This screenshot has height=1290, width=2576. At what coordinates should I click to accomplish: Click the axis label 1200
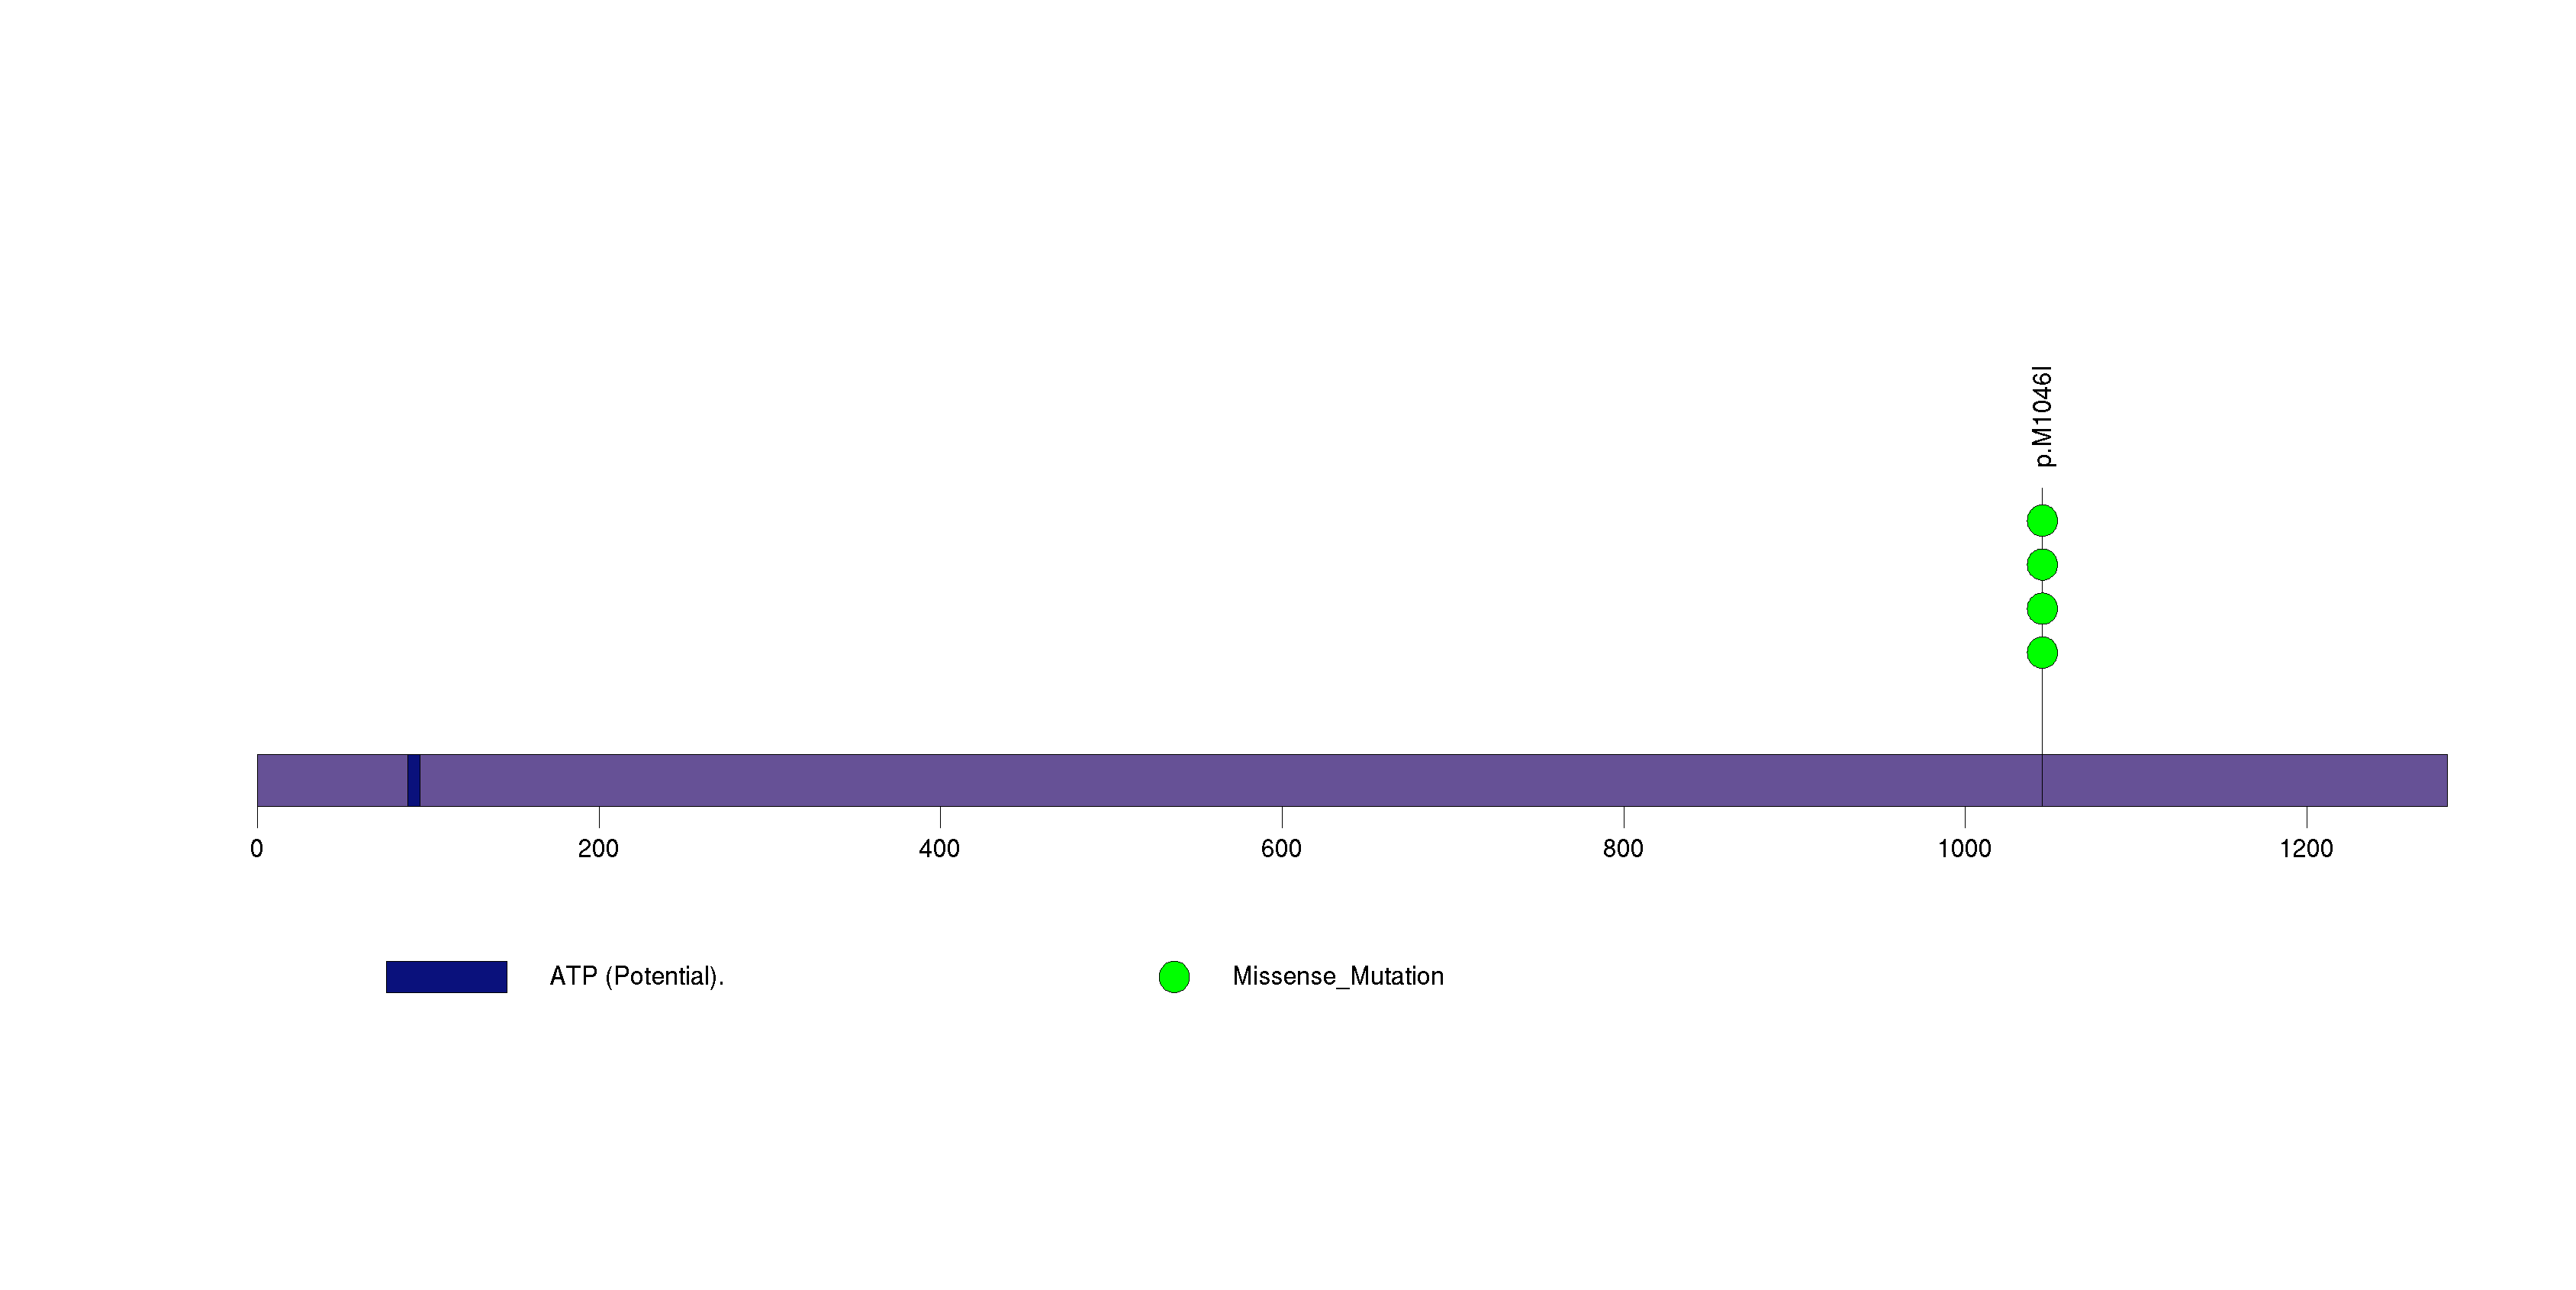tap(2305, 849)
